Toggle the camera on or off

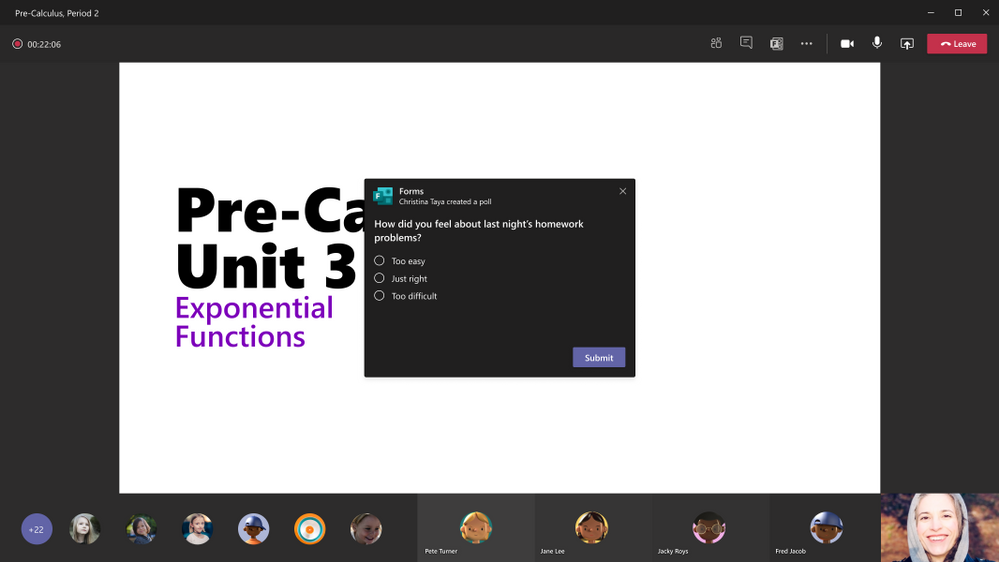coord(847,43)
